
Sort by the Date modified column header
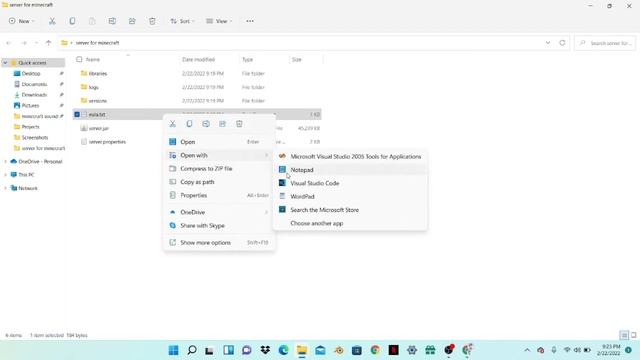coord(198,60)
